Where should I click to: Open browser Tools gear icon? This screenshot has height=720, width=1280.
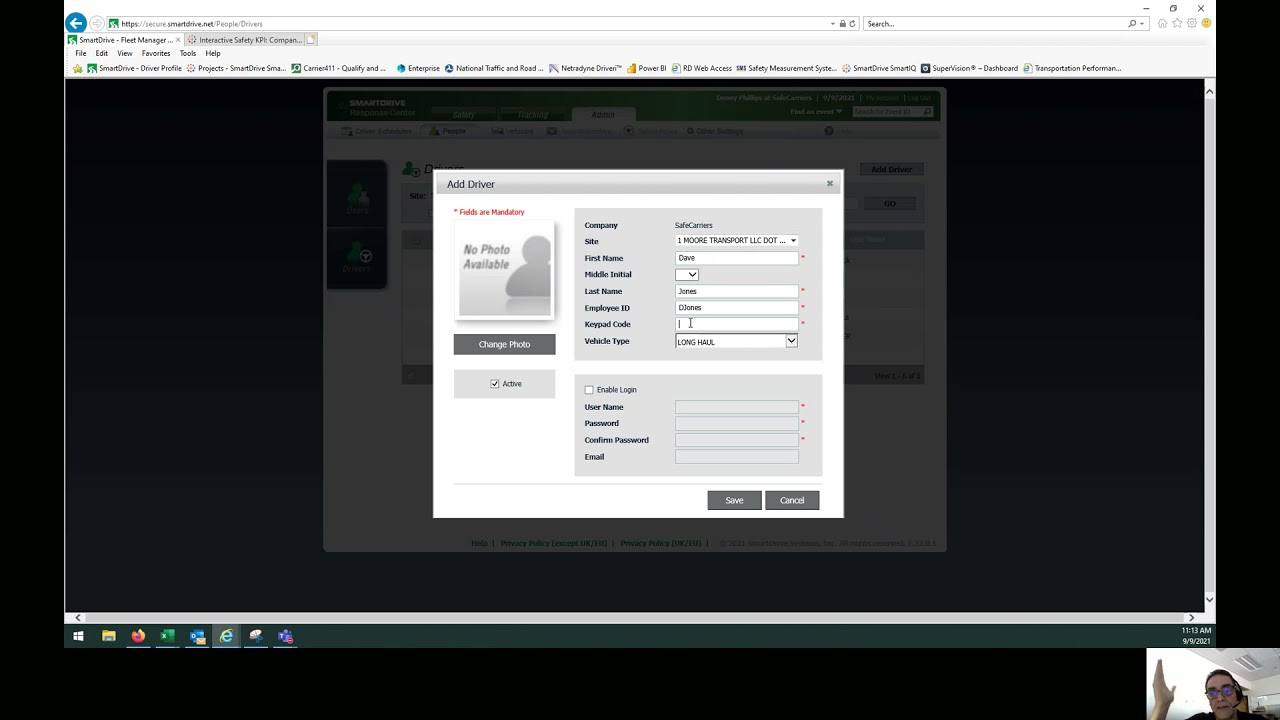[1192, 23]
